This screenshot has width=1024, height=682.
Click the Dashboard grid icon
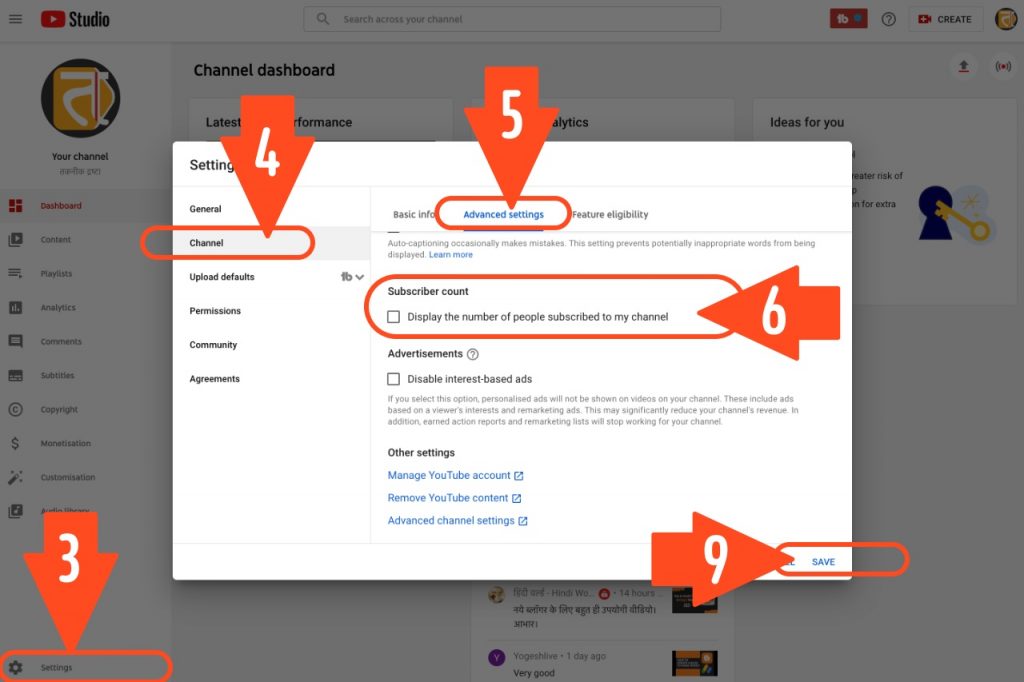[16, 206]
